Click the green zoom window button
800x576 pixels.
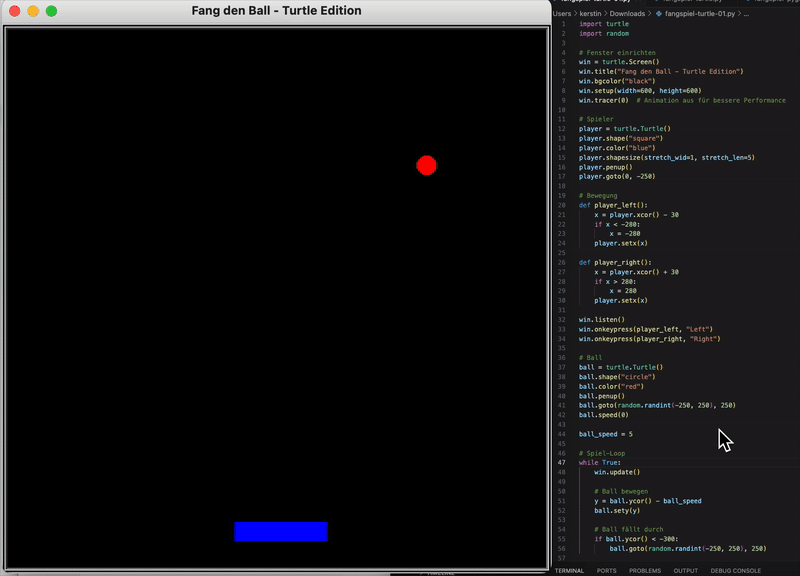(x=52, y=11)
